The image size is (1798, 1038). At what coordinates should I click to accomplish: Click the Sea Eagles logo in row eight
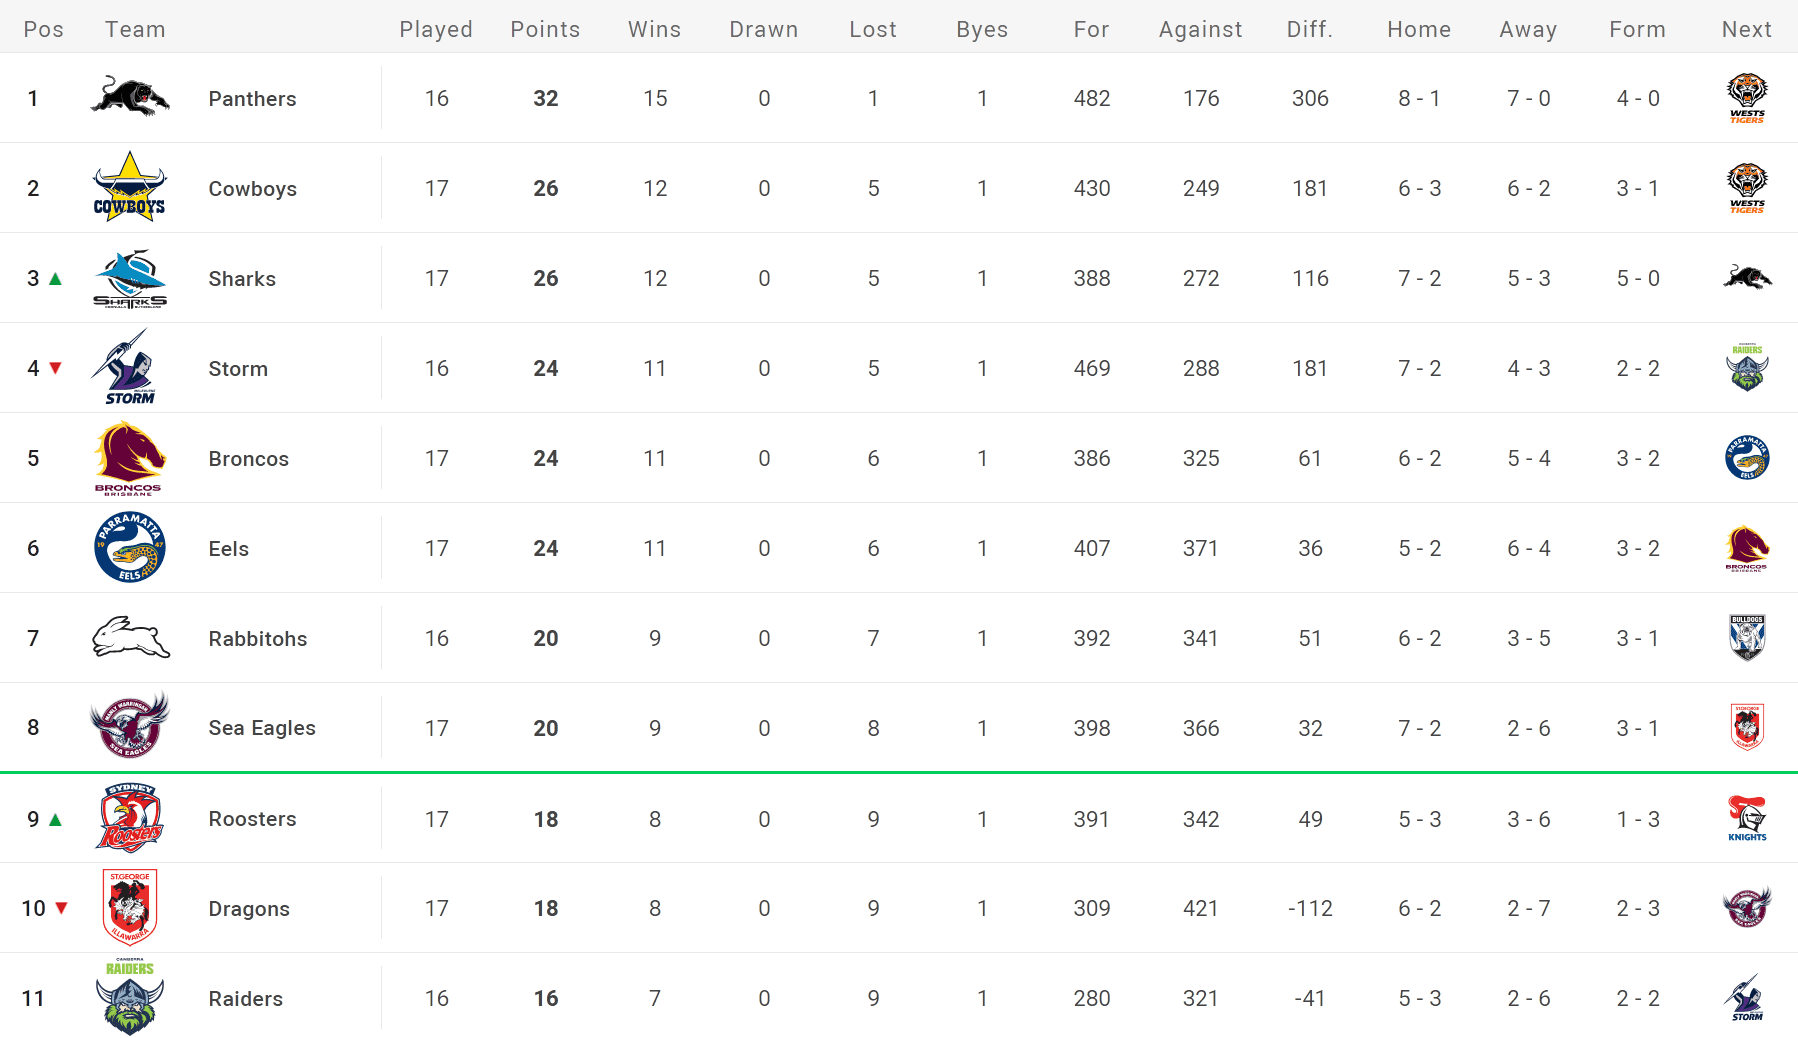[x=130, y=725]
